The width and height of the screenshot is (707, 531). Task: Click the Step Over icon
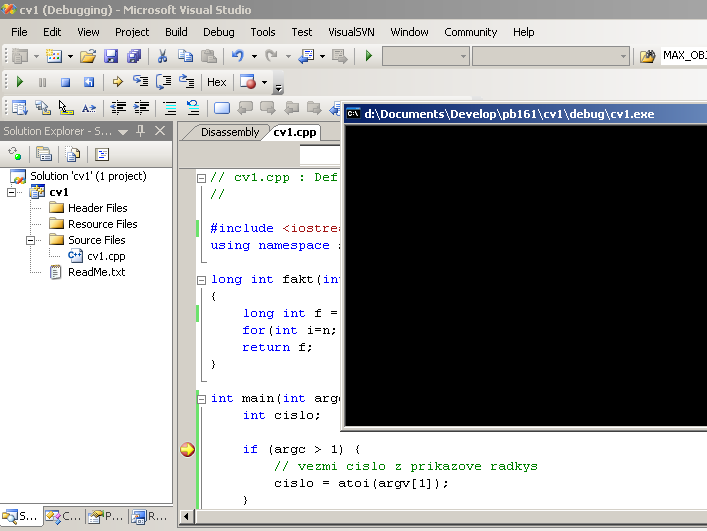pyautogui.click(x=164, y=82)
